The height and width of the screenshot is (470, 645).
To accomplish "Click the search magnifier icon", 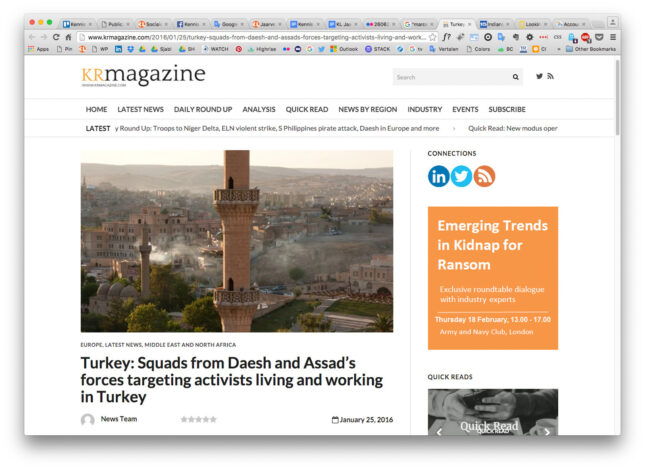I will [x=516, y=77].
